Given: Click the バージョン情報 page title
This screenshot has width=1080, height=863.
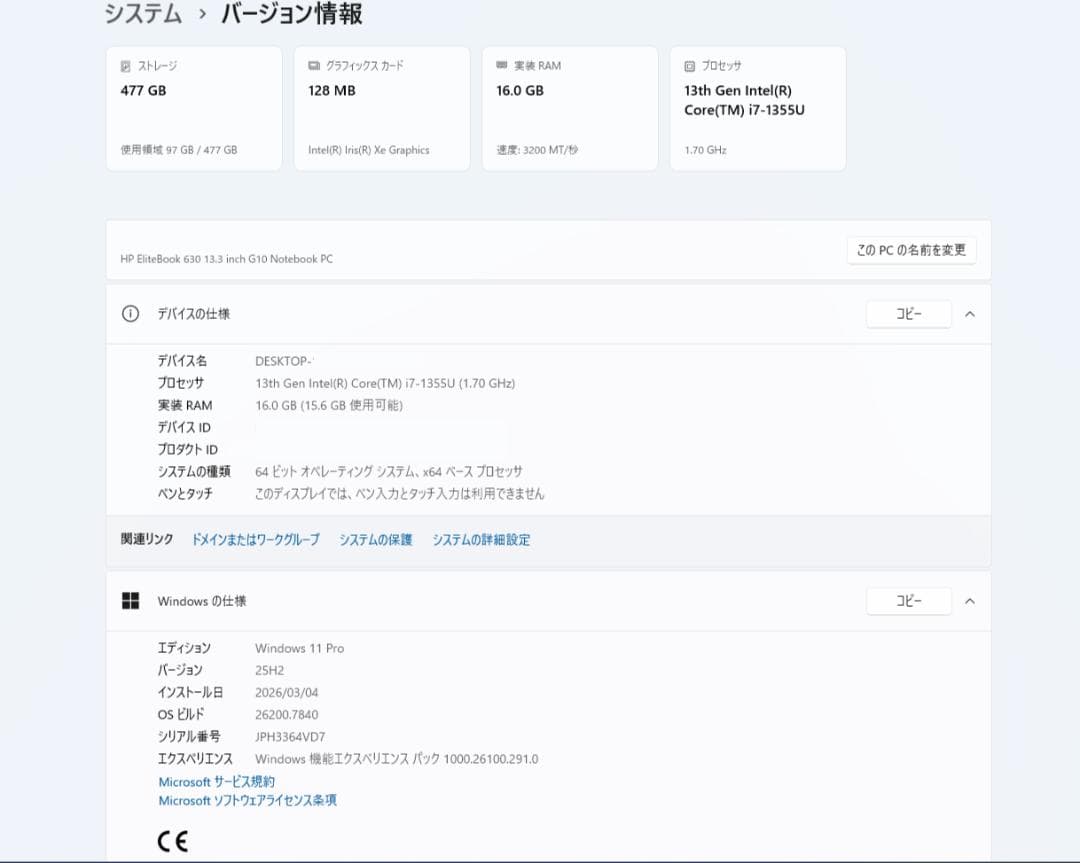Looking at the screenshot, I should 292,13.
